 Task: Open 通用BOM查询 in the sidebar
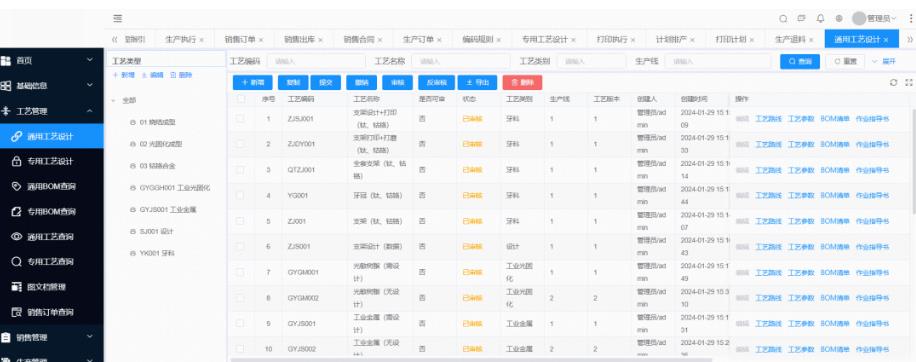[x=51, y=186]
